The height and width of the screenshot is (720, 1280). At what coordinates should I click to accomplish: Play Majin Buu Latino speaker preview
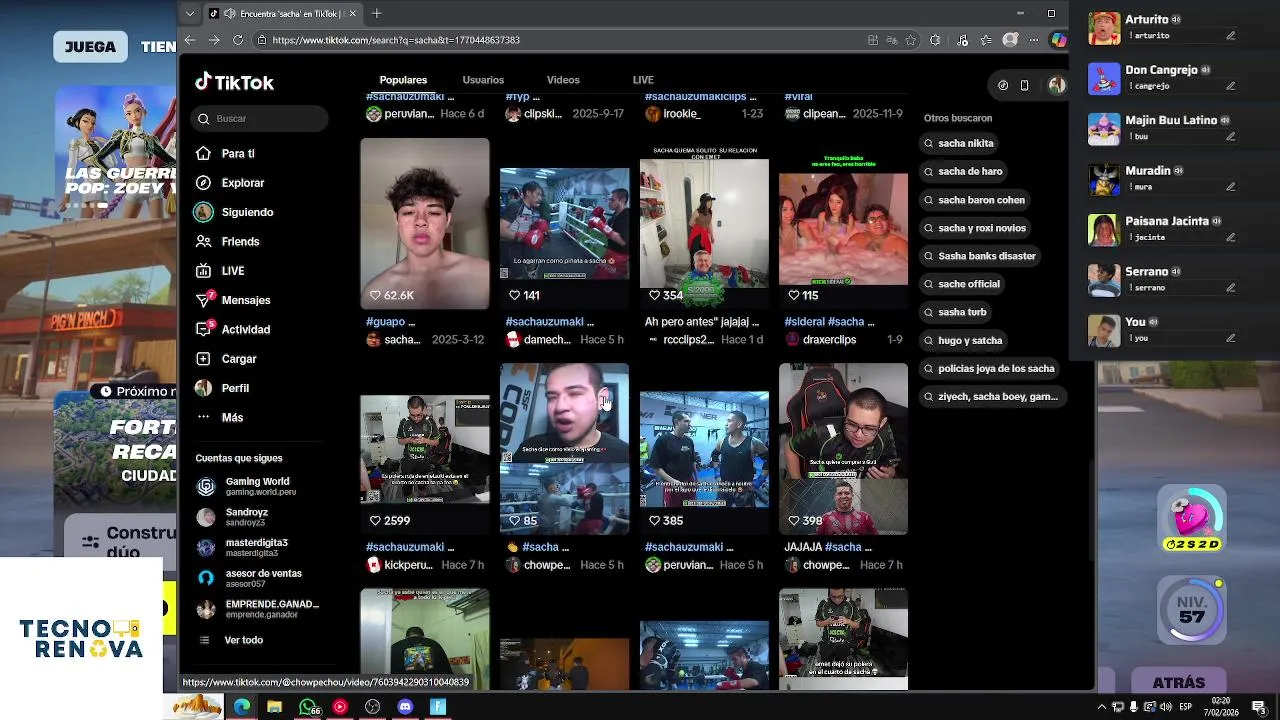[x=1225, y=120]
